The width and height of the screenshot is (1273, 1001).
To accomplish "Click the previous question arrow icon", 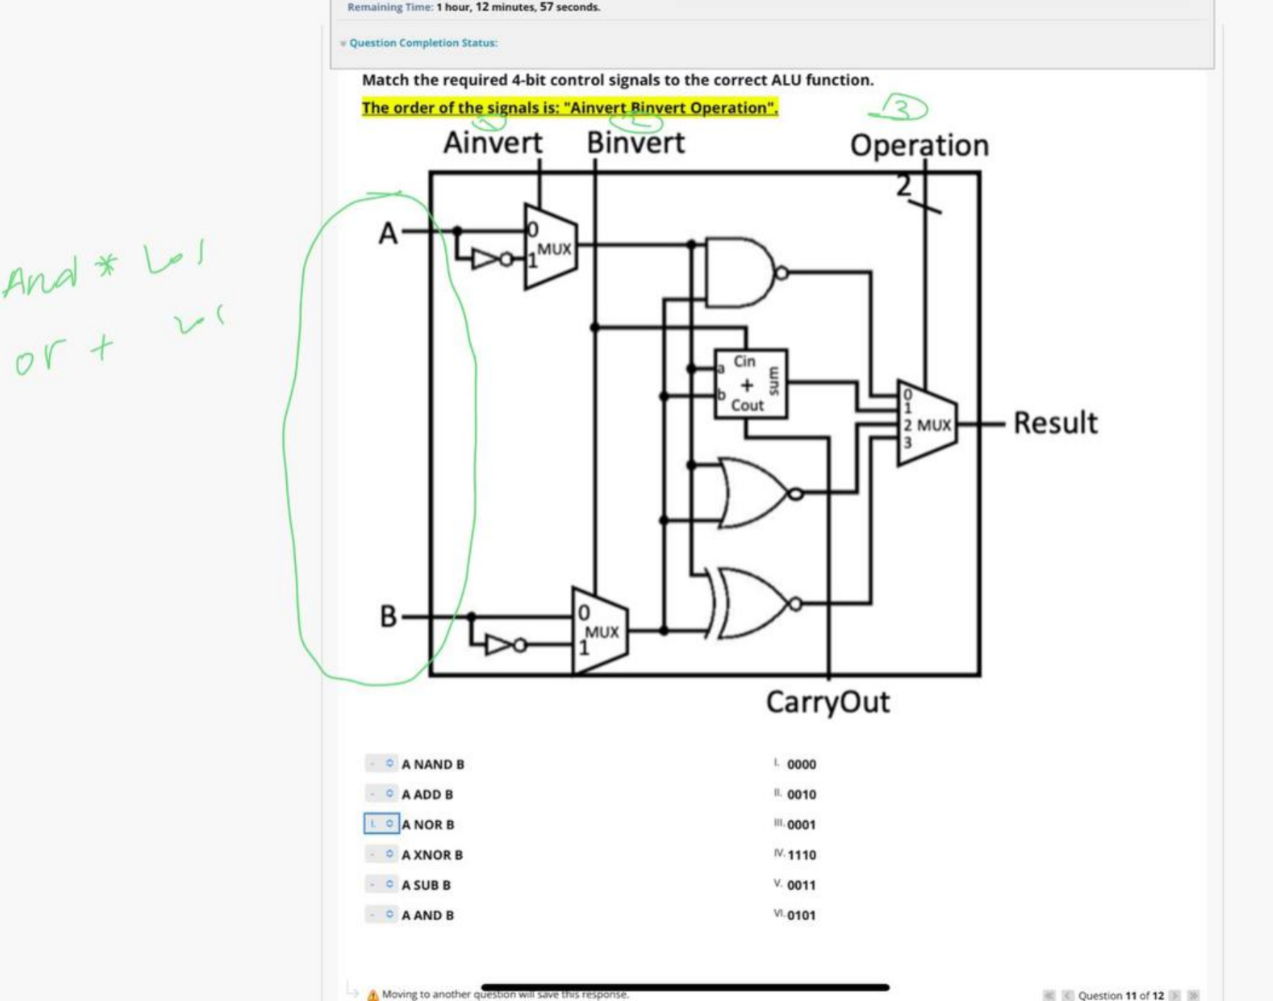I will tap(1067, 995).
